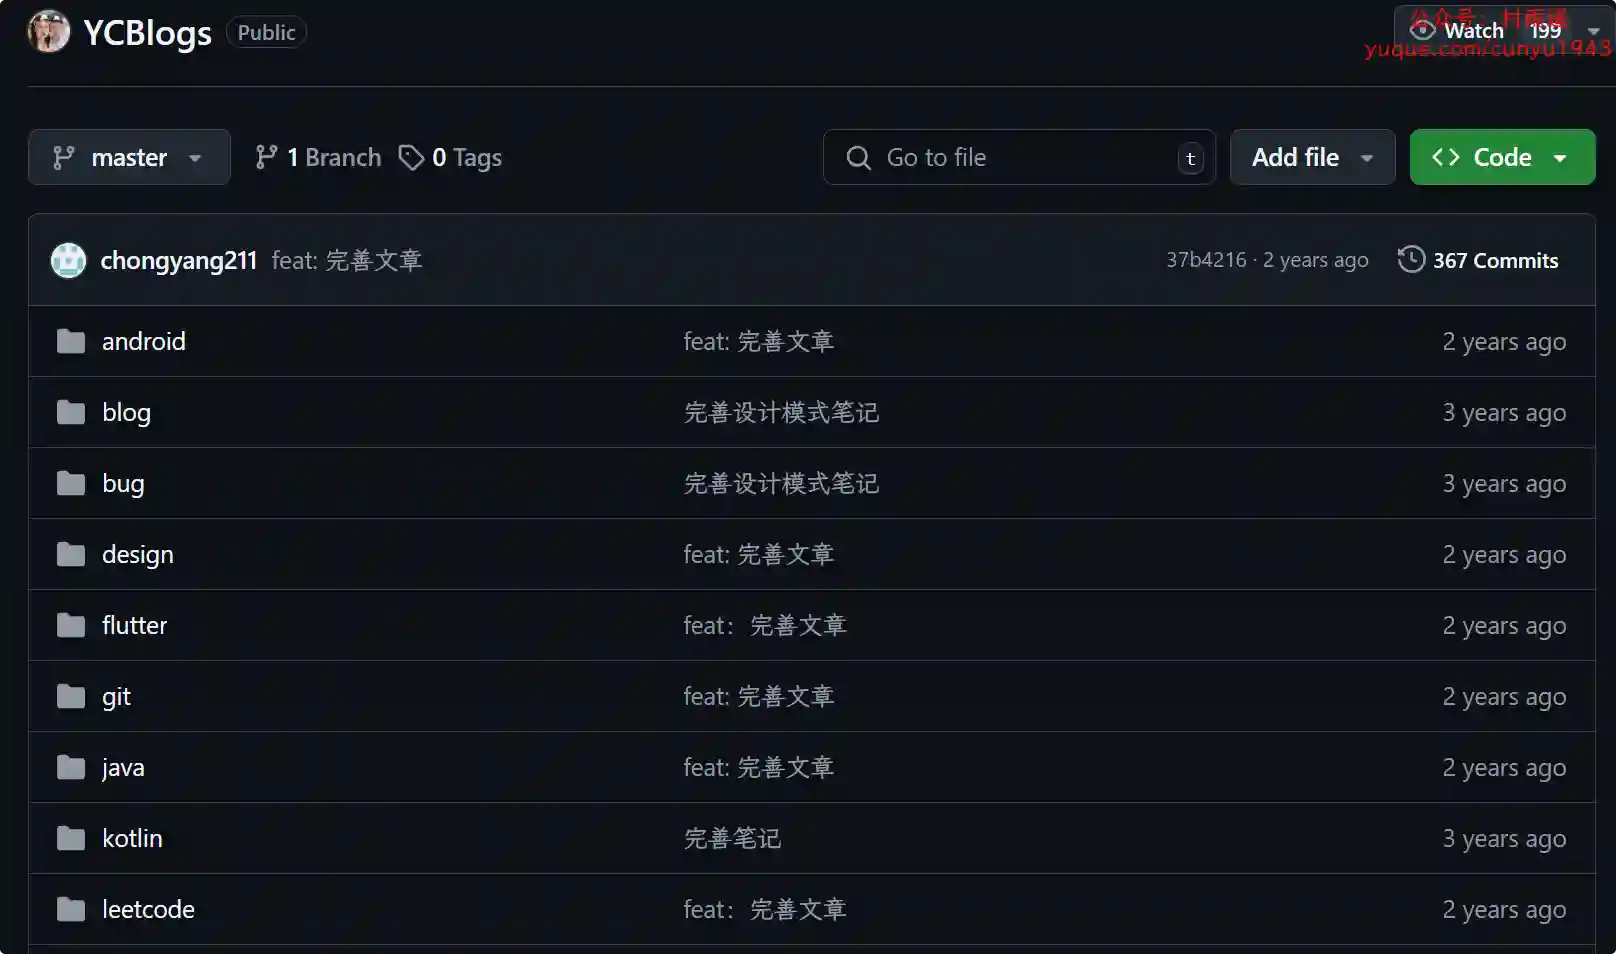Screen dimensions: 1616x954
Task: Click the search magnifier icon
Action: [x=858, y=157]
